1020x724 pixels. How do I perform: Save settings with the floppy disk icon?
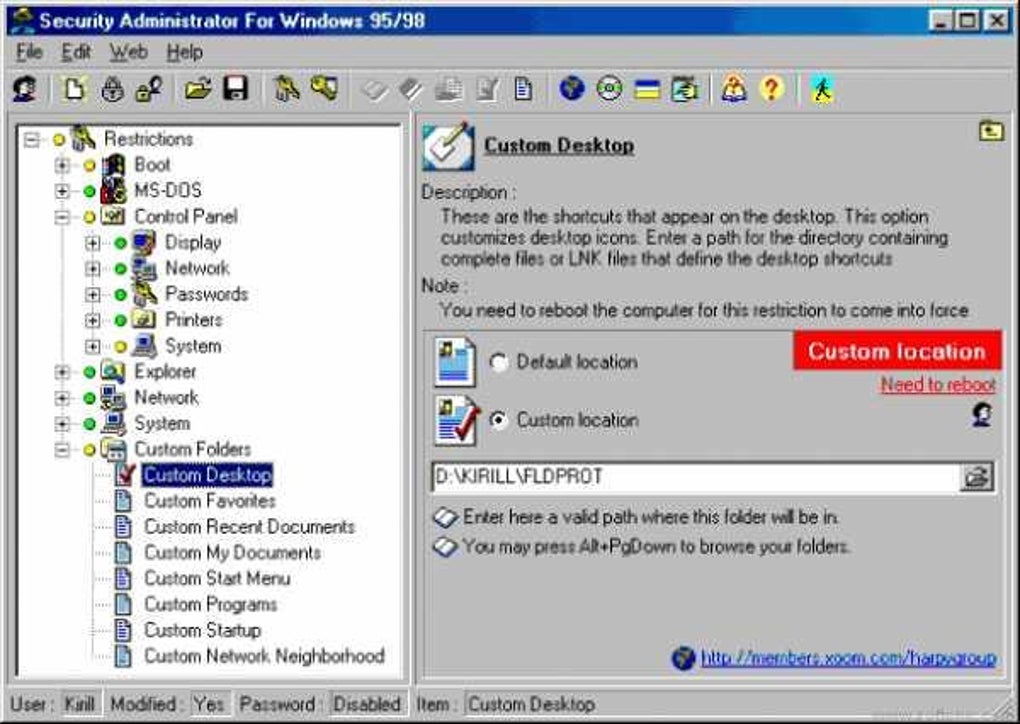coord(235,89)
